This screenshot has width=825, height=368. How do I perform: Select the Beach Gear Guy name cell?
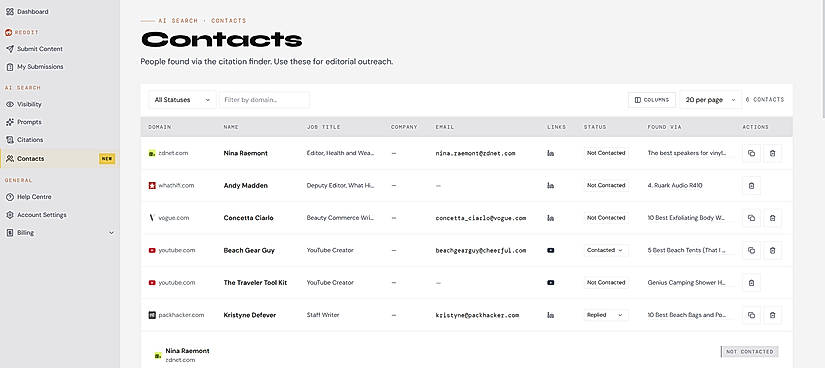(249, 251)
